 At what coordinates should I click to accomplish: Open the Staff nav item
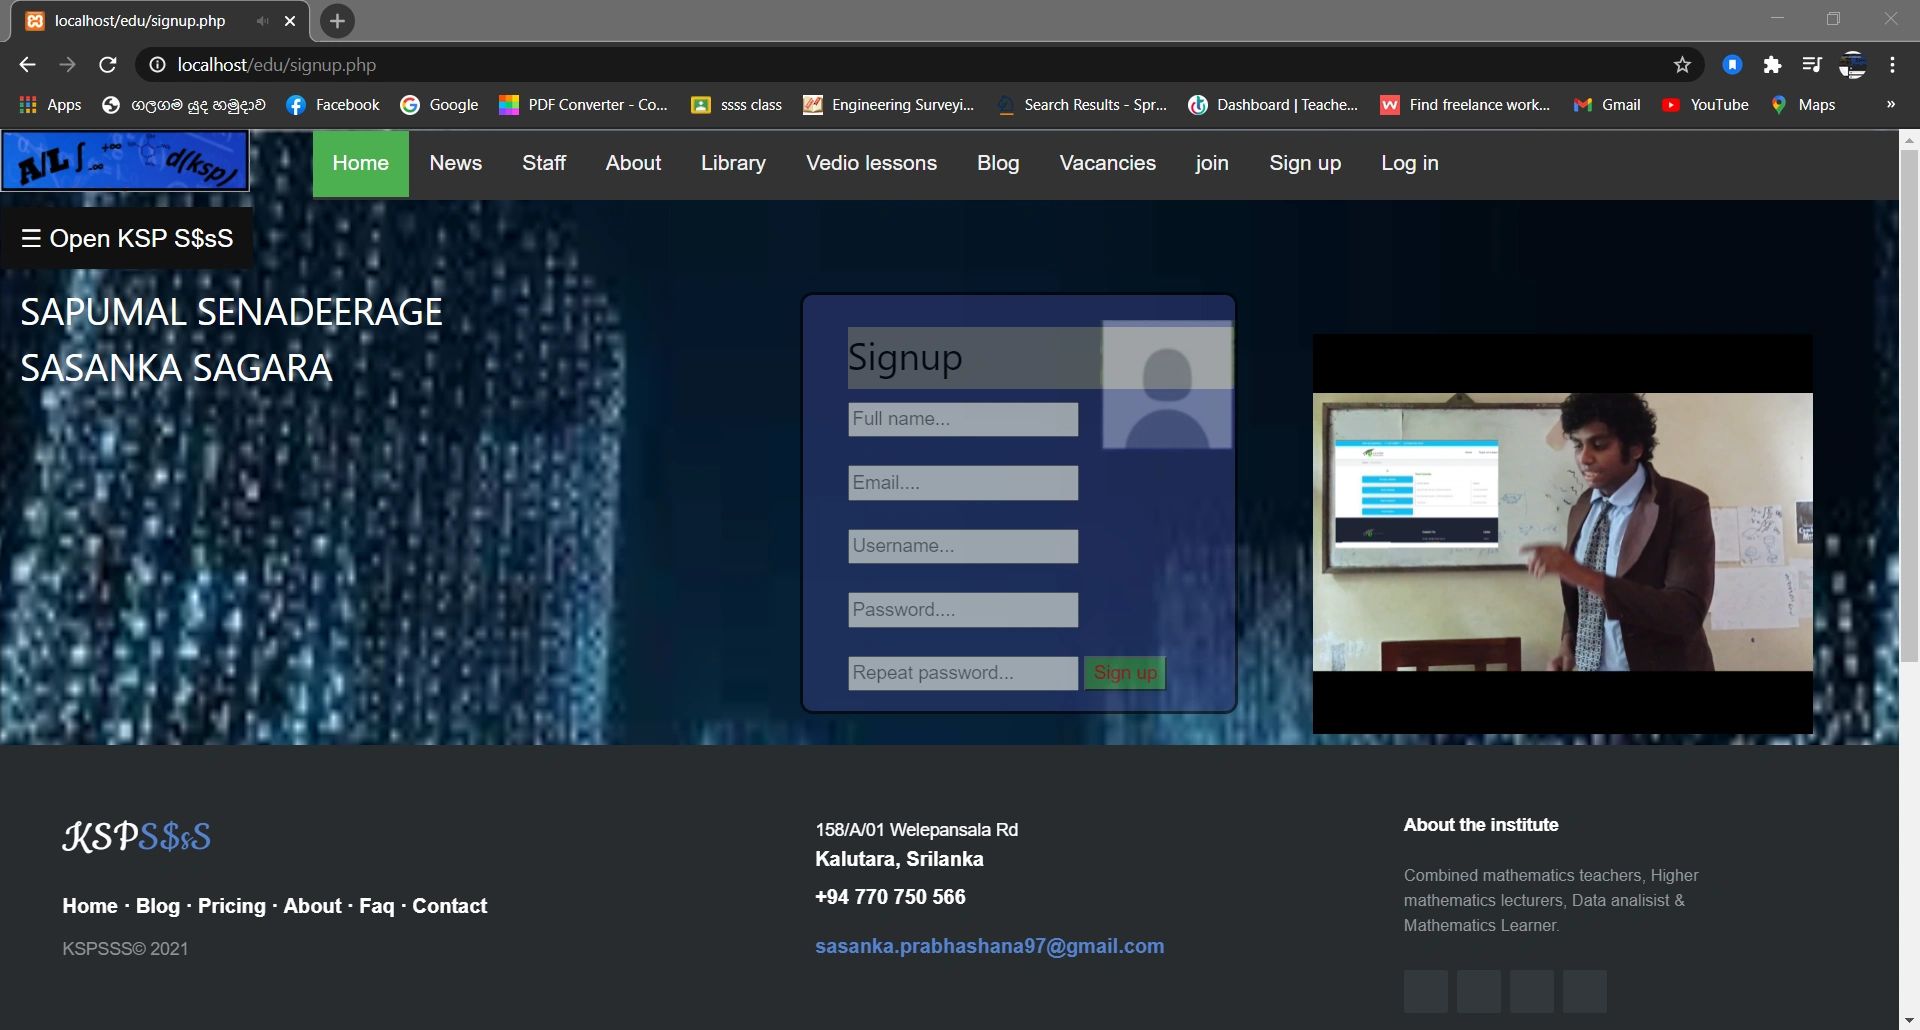pyautogui.click(x=544, y=163)
